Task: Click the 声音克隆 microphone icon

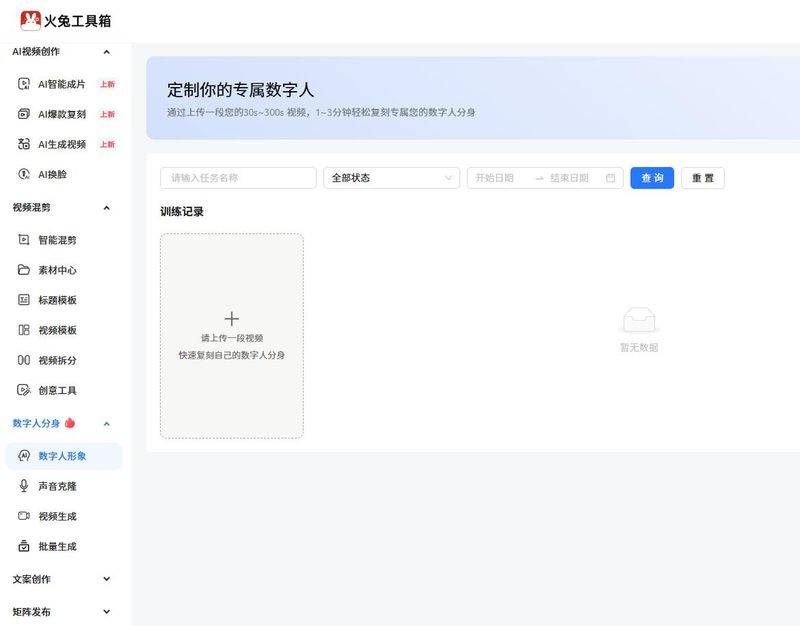Action: click(24, 486)
